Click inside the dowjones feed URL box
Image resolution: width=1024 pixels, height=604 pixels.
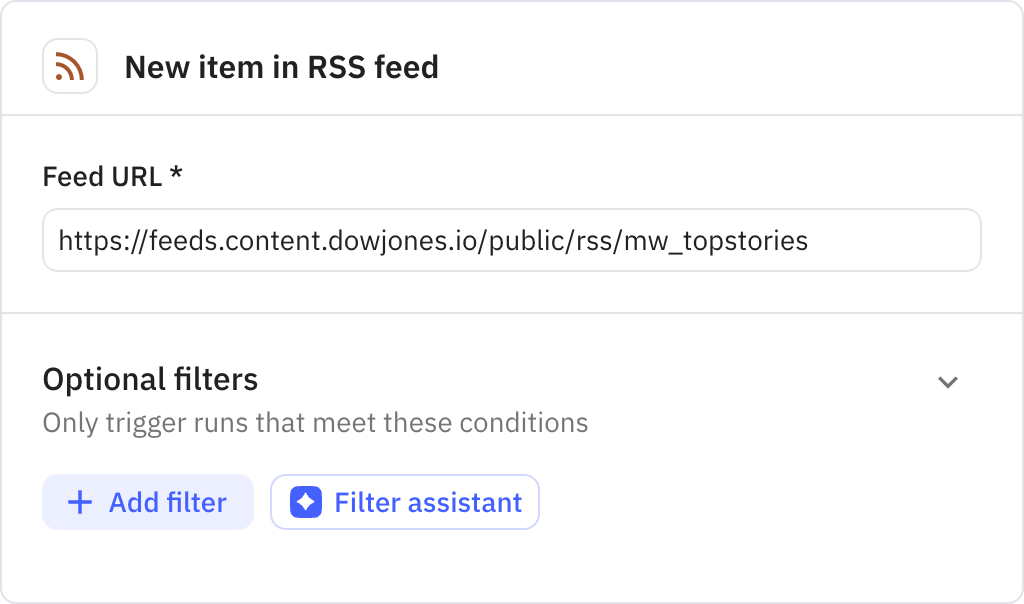(512, 240)
